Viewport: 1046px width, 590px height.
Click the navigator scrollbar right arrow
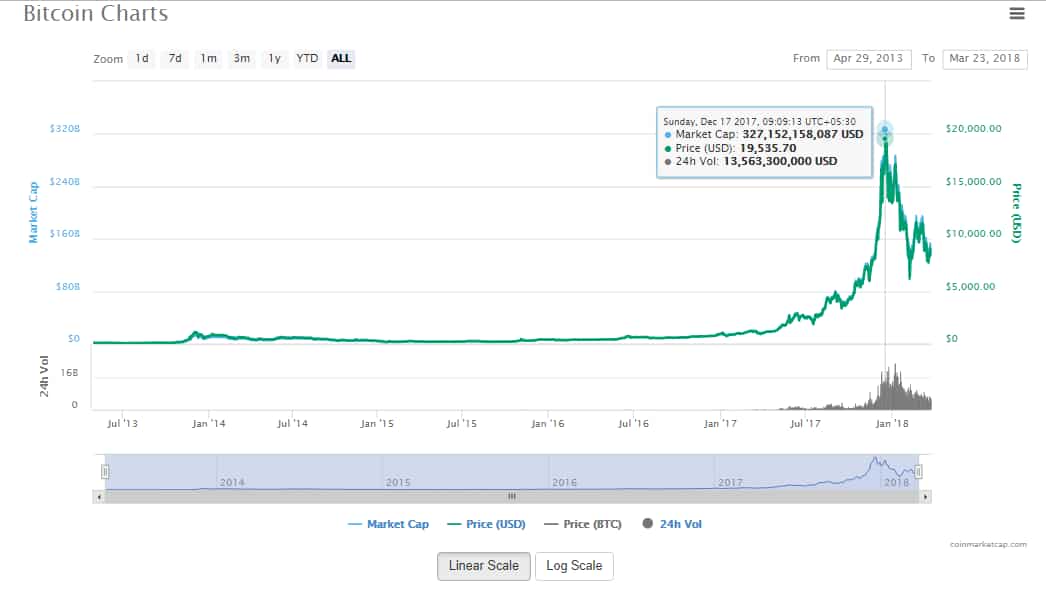[925, 497]
